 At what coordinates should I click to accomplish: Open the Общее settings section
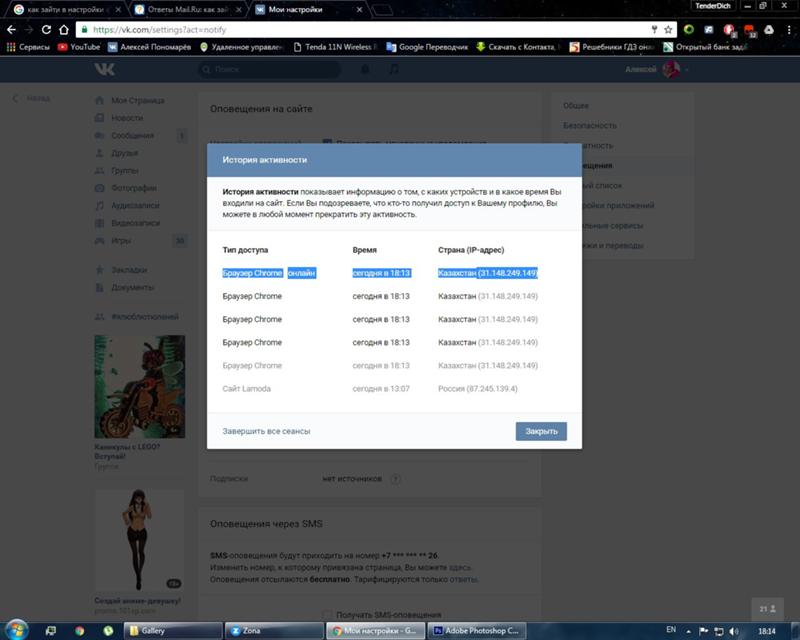point(576,106)
